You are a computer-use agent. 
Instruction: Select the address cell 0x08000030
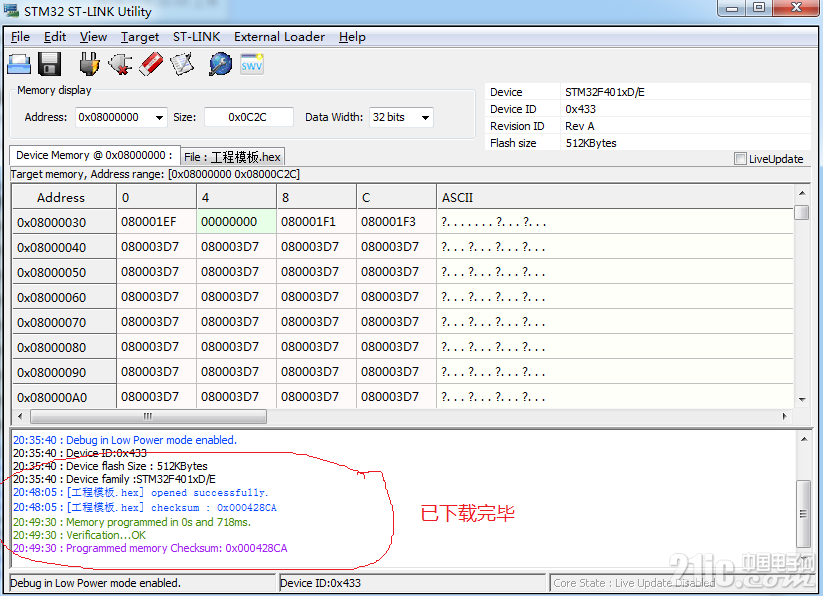64,222
